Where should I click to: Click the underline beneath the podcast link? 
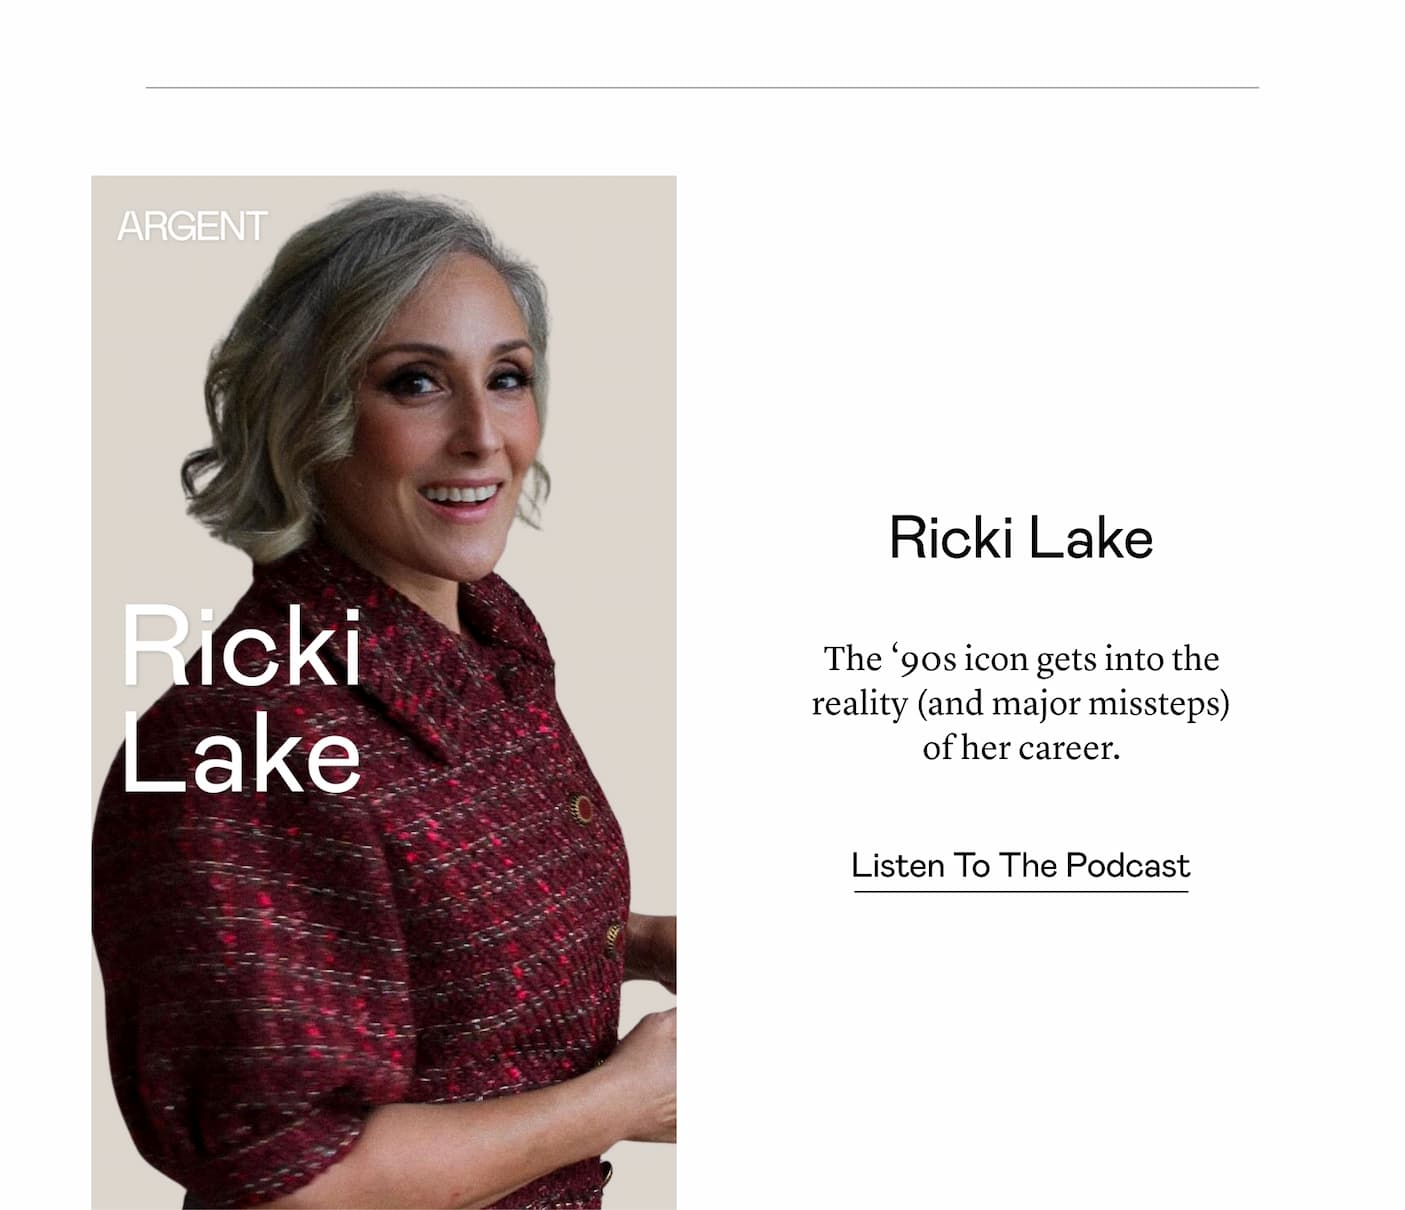[1021, 890]
